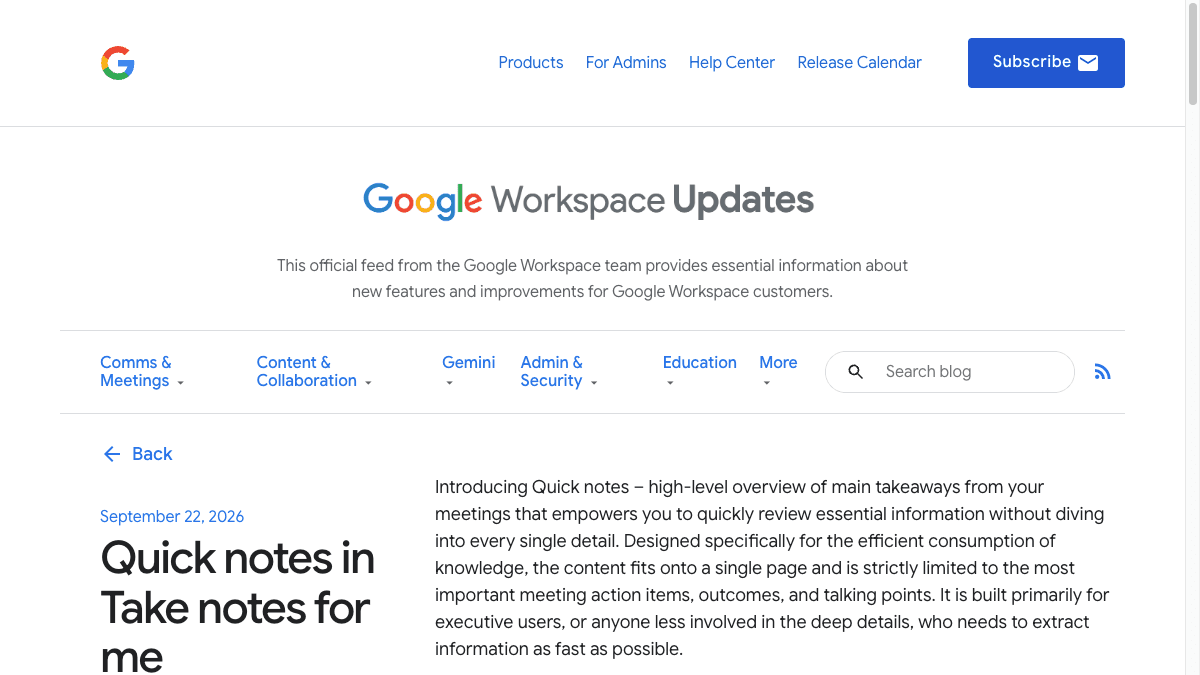Click the envelope icon in Subscribe
The width and height of the screenshot is (1200, 675).
point(1088,63)
